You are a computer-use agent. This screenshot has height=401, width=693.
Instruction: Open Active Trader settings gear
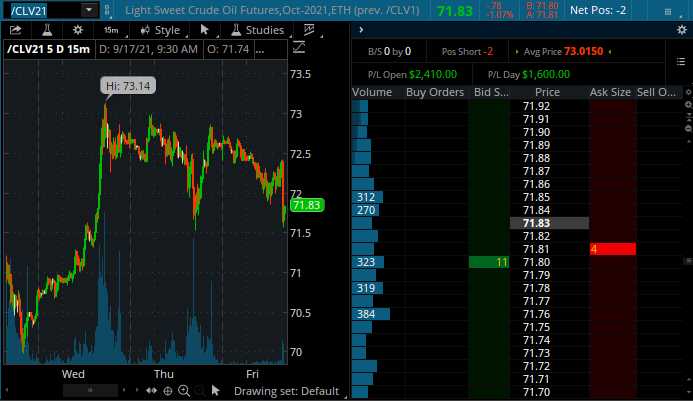click(683, 30)
